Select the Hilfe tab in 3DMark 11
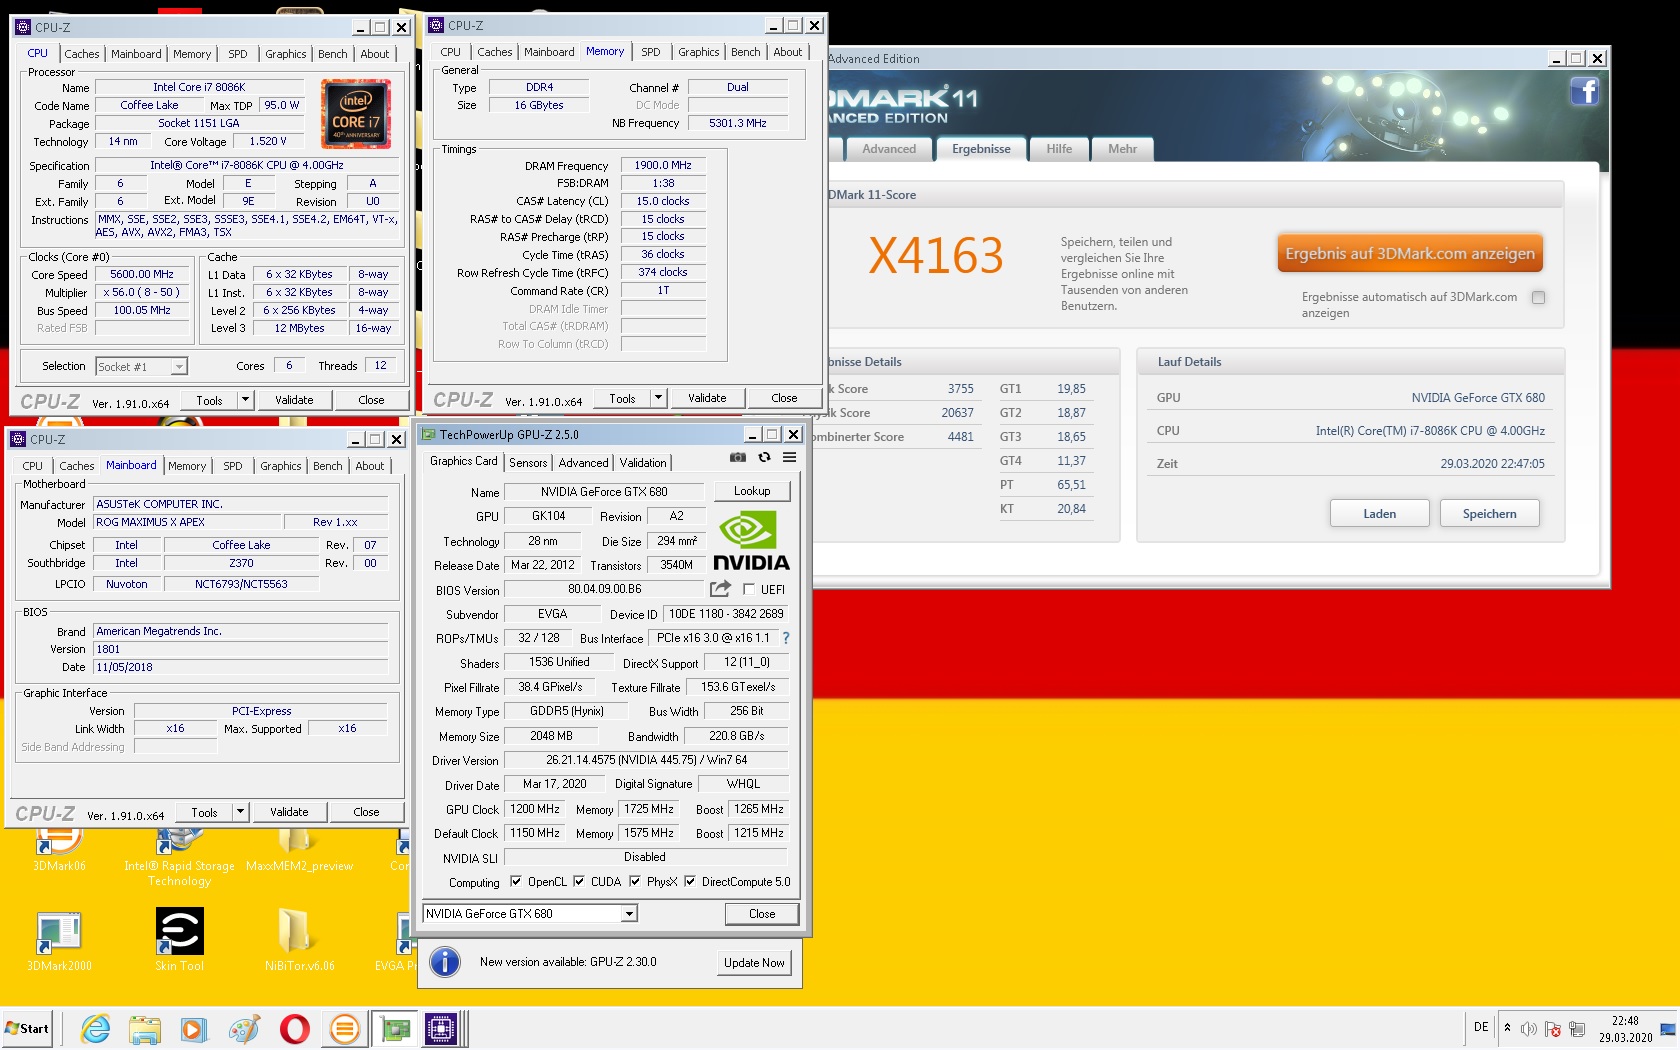The width and height of the screenshot is (1680, 1050). [x=1059, y=149]
